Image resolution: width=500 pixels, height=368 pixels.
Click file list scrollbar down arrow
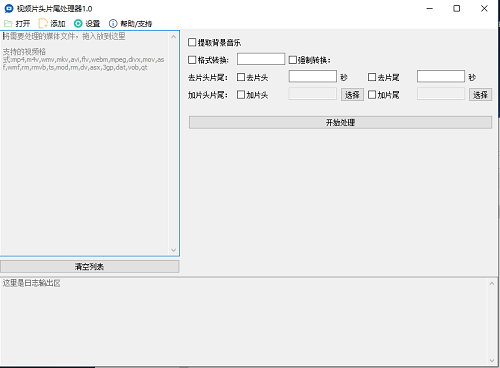pyautogui.click(x=173, y=250)
